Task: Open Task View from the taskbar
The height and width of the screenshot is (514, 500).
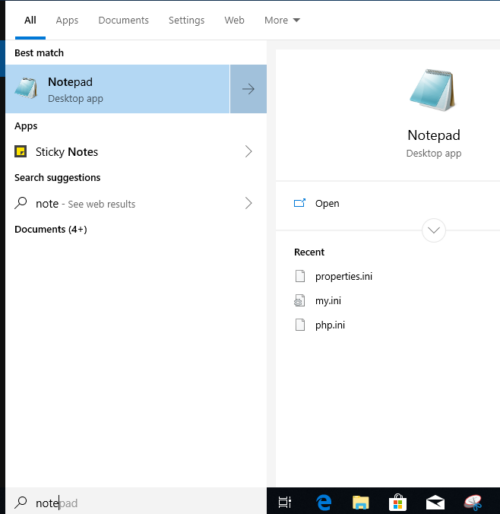Action: 285,502
